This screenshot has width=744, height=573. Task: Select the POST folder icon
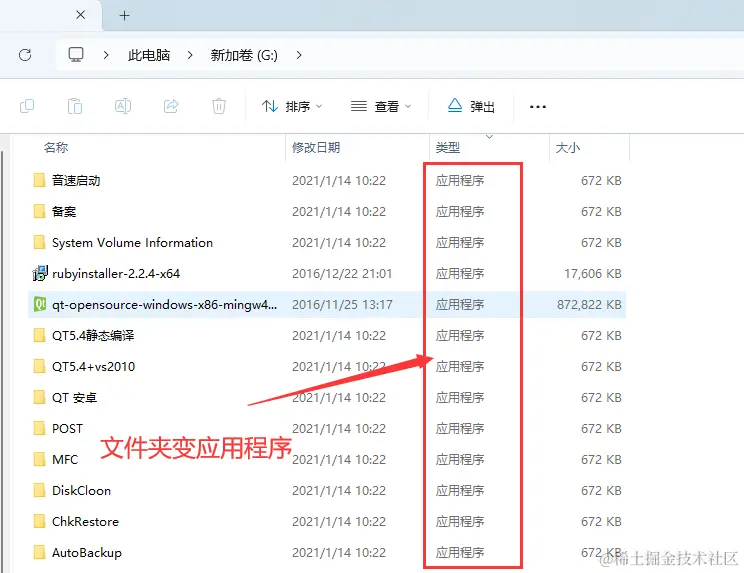pyautogui.click(x=39, y=428)
